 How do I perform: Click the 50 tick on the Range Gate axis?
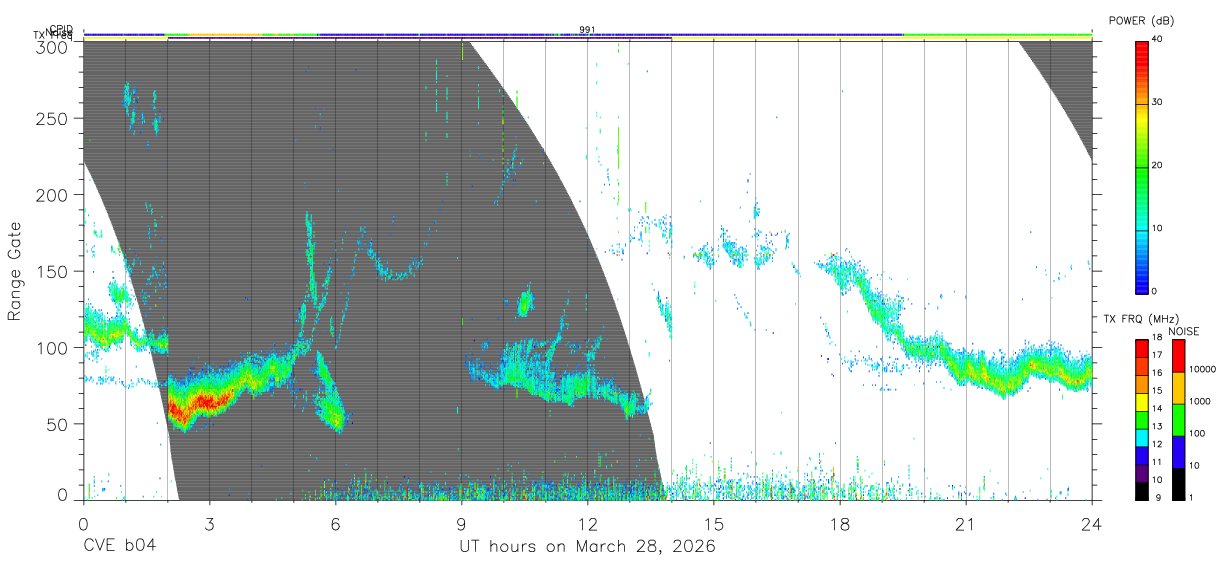pos(58,423)
